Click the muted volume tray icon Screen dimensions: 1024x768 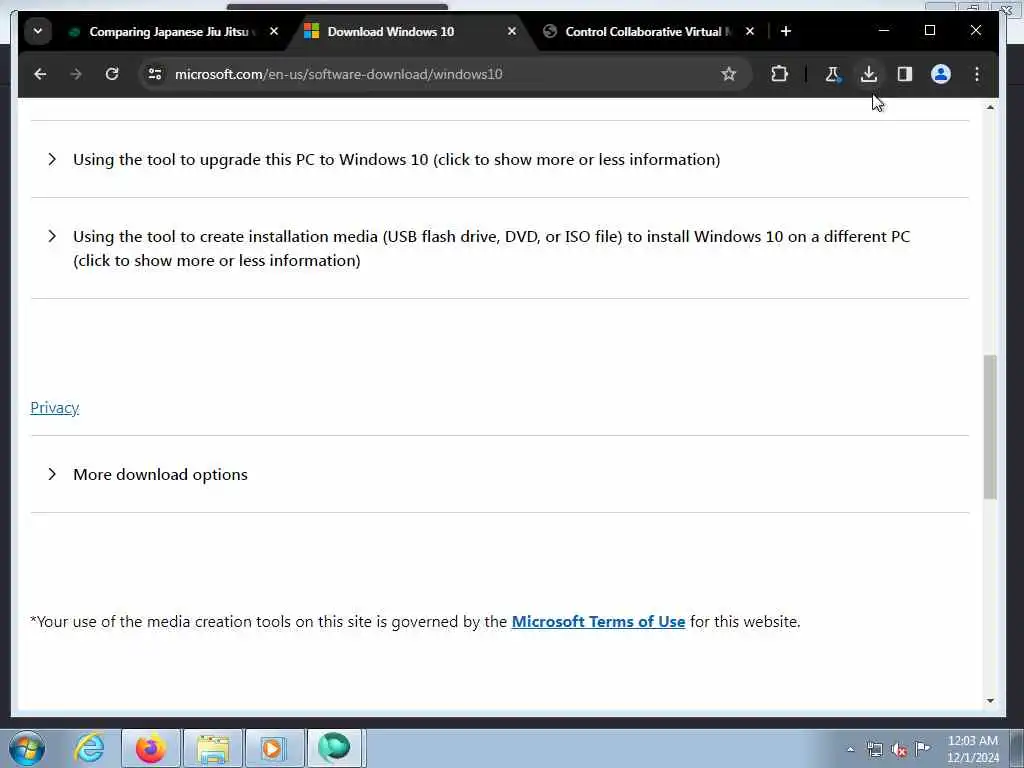tap(899, 750)
